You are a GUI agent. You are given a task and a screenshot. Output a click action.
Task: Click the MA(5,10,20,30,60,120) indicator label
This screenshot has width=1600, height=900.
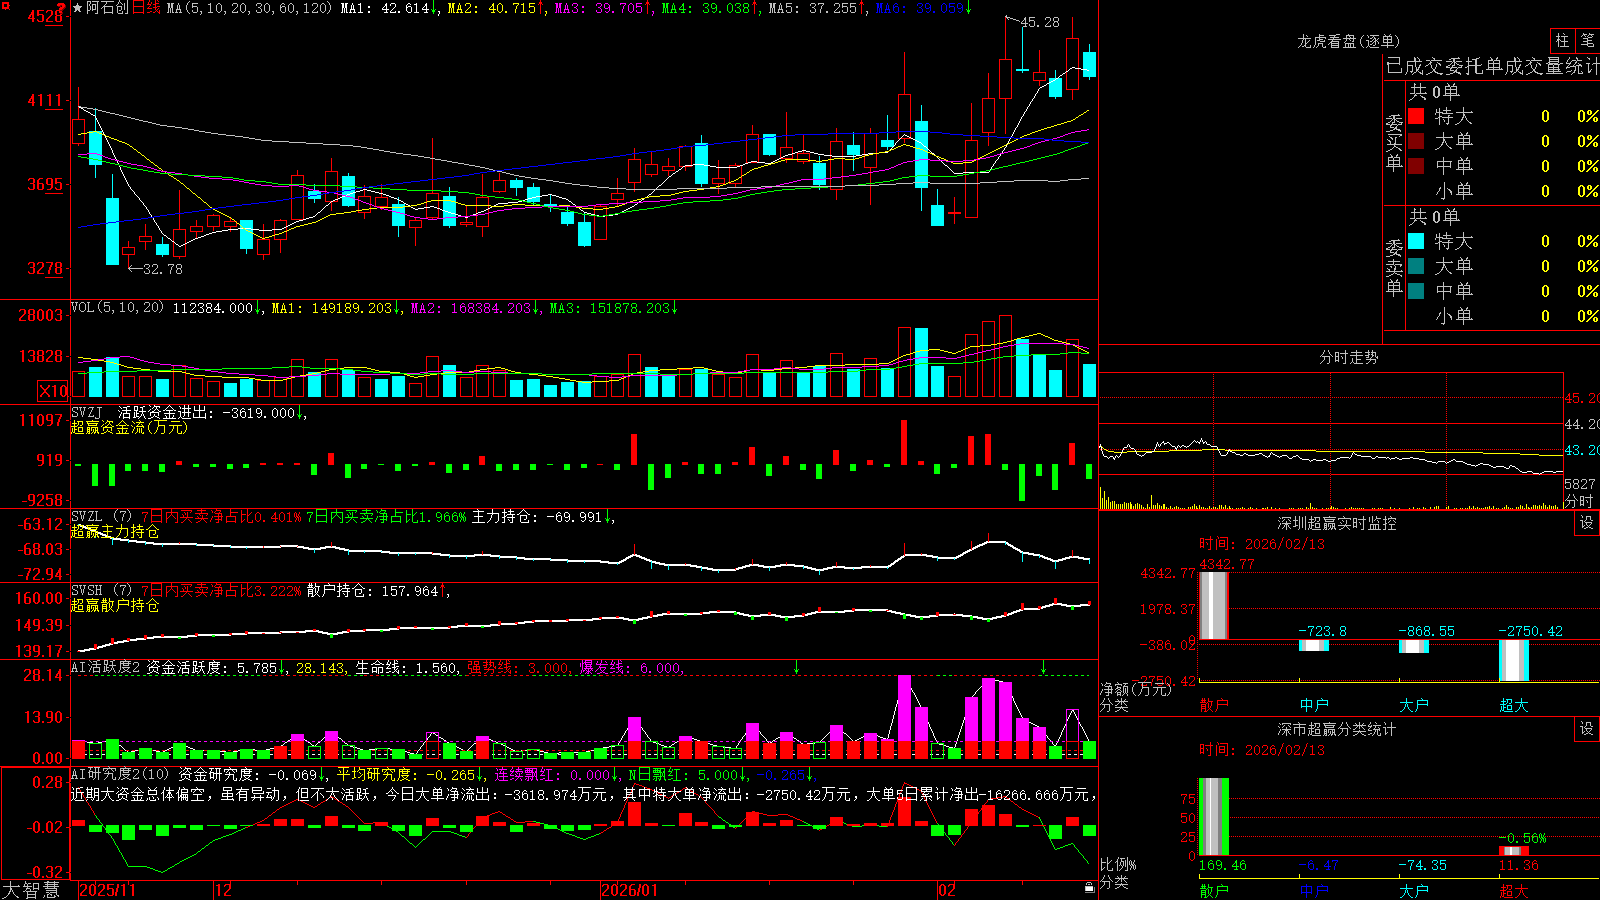249,8
